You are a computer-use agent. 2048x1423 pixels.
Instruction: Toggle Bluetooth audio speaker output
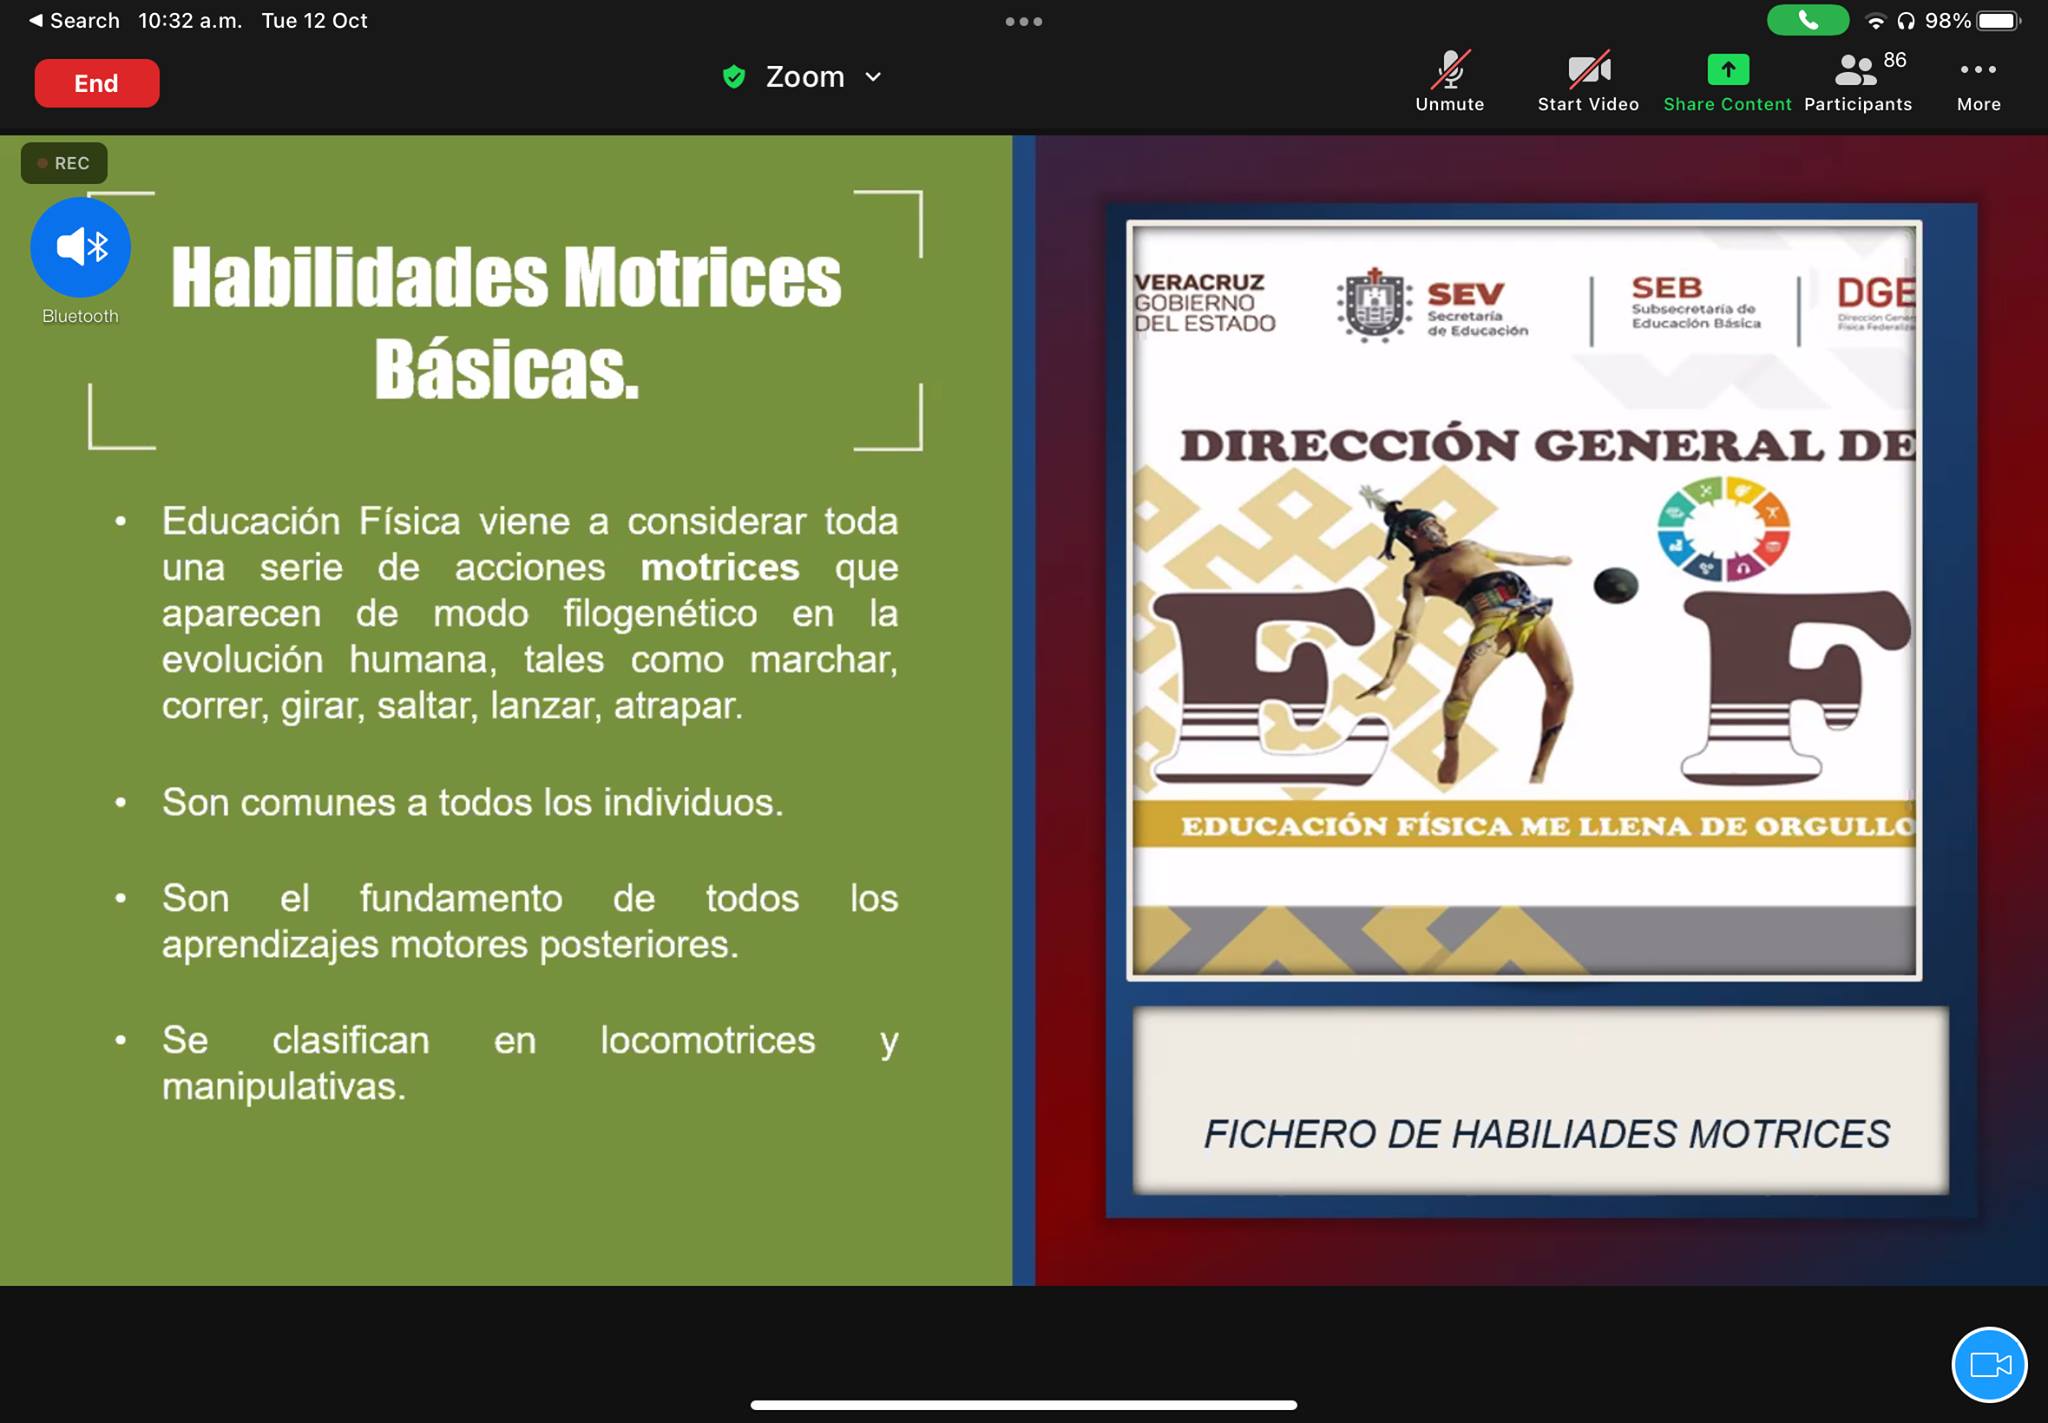point(80,247)
